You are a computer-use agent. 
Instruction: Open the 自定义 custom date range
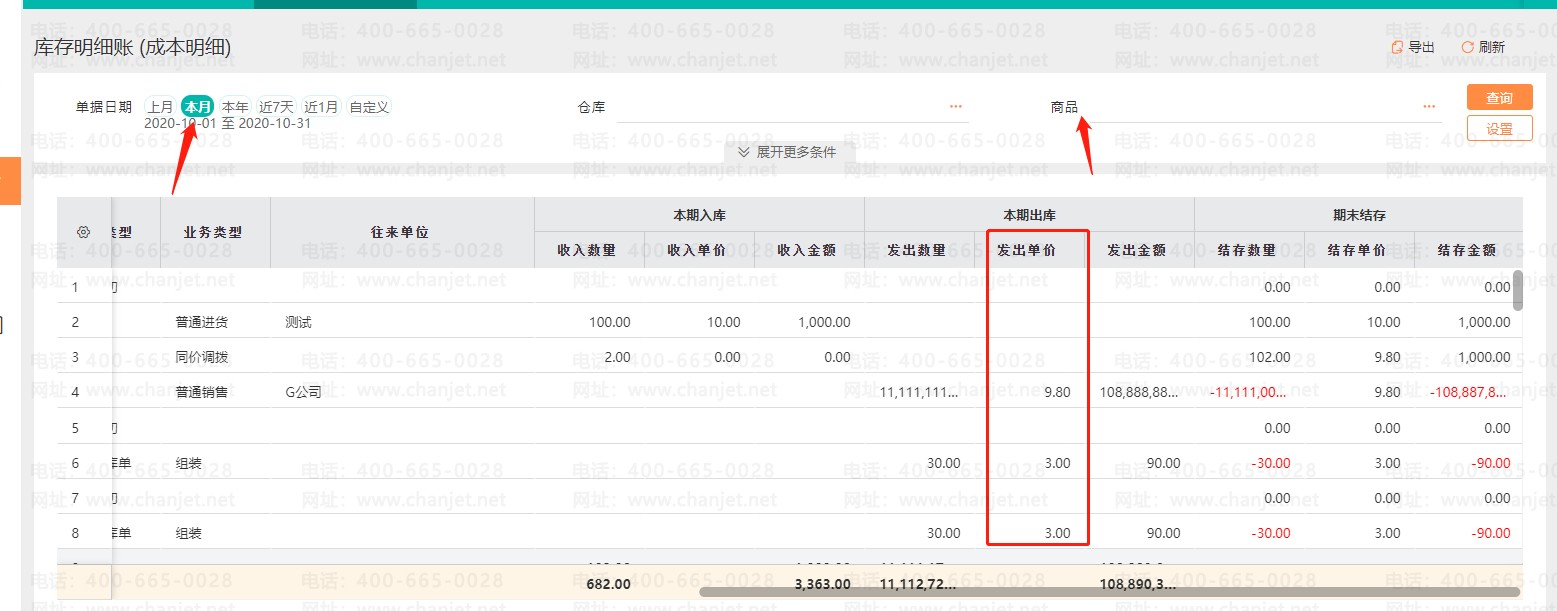[x=368, y=107]
